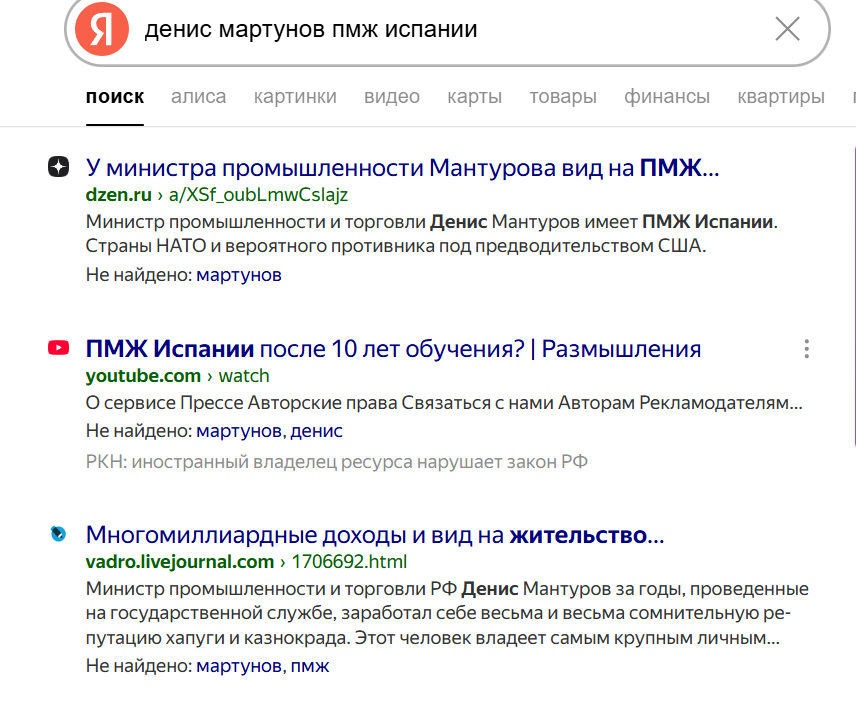
Task: Open the vadro.livejournal.com URL link
Action: coord(246,562)
